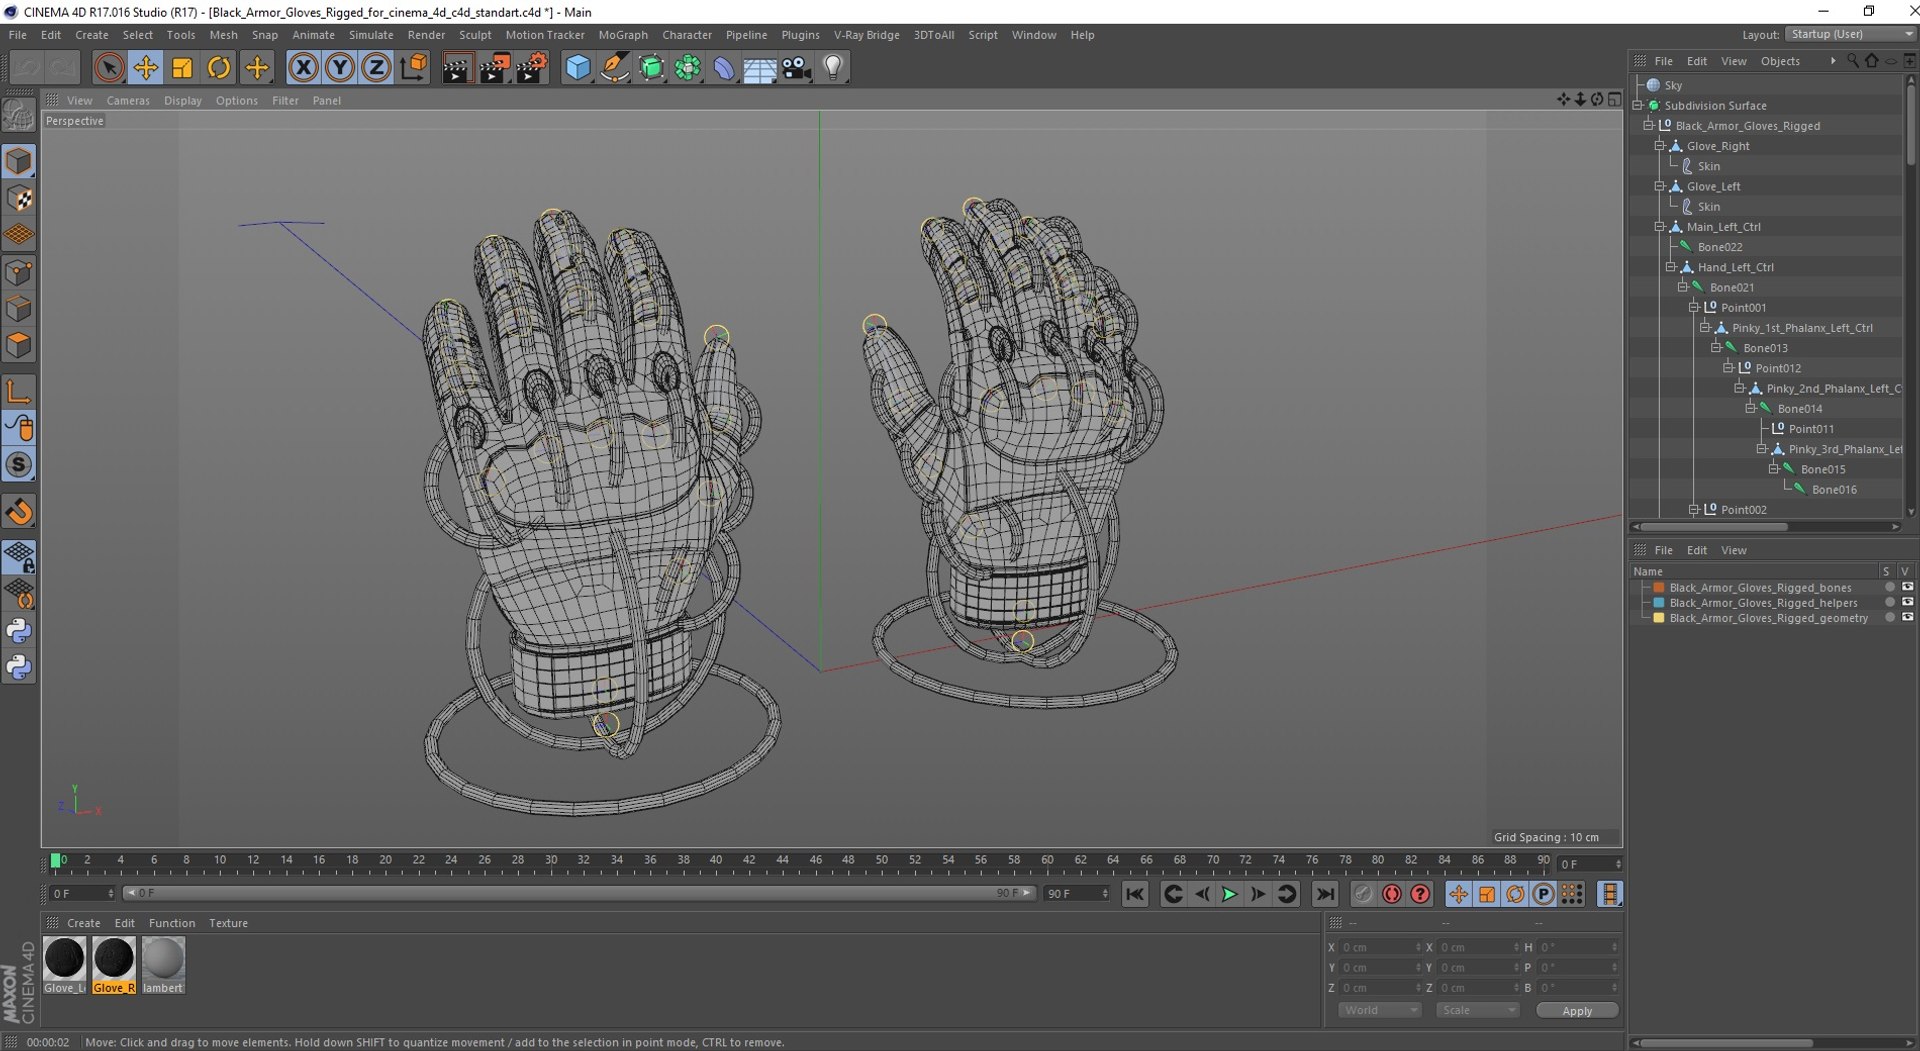Open the deformer objects
The height and width of the screenshot is (1051, 1920).
click(x=724, y=68)
